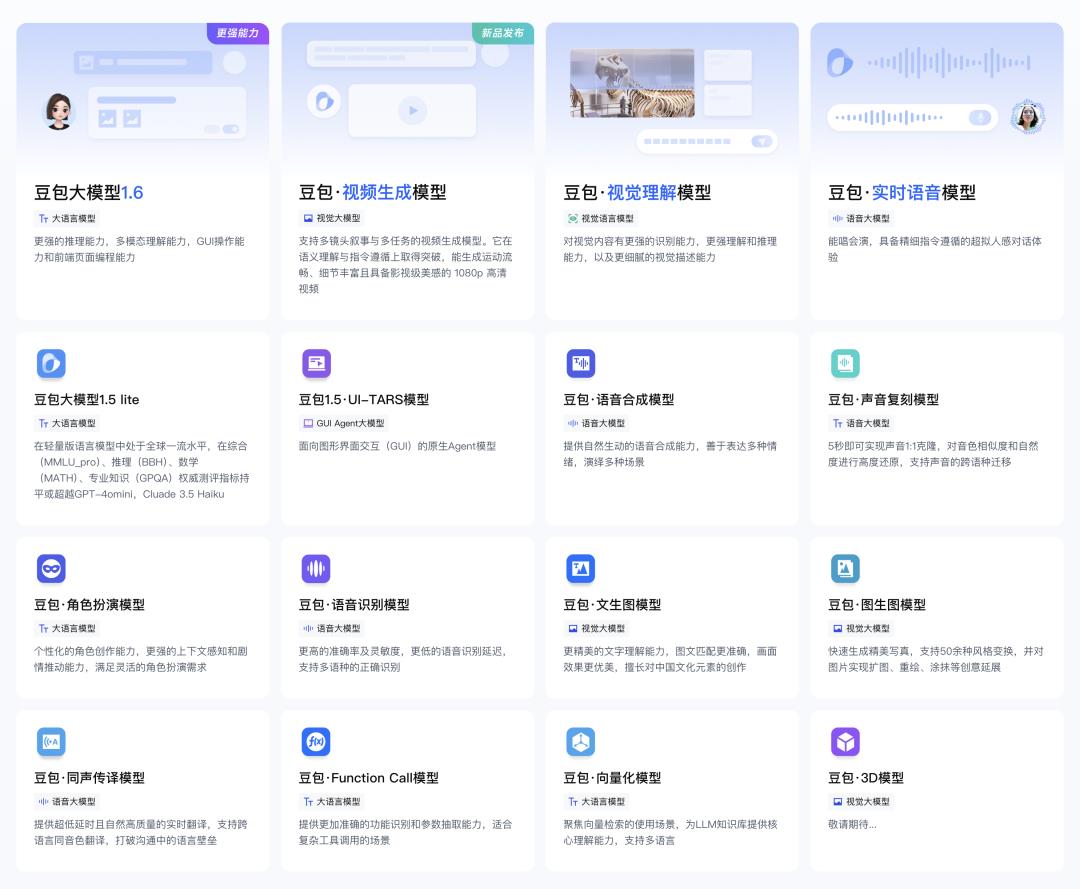This screenshot has width=1080, height=889.
Task: Click the 视觉大模型 tag icon under 视频生成模型
Action: click(308, 218)
